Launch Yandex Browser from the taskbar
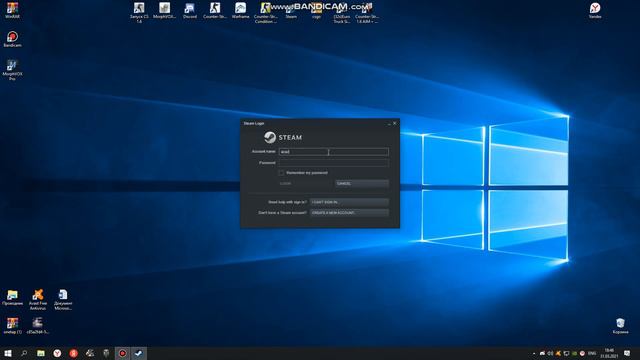 point(57,353)
